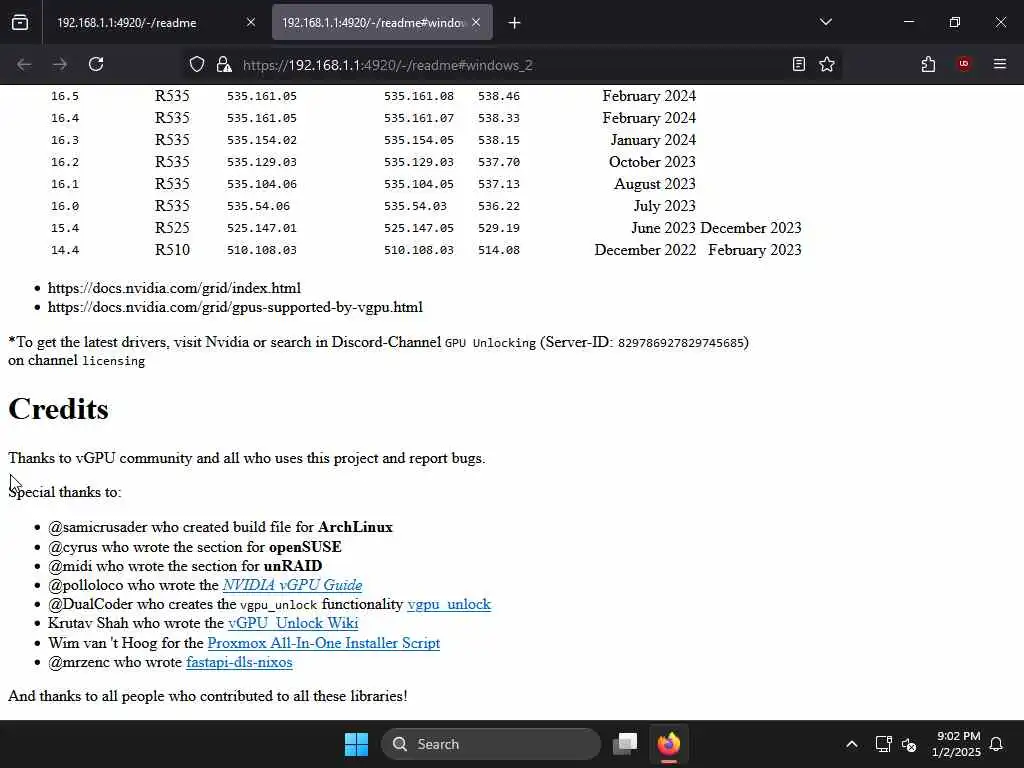Open the vGPU_Unlock Wiki link

(293, 623)
